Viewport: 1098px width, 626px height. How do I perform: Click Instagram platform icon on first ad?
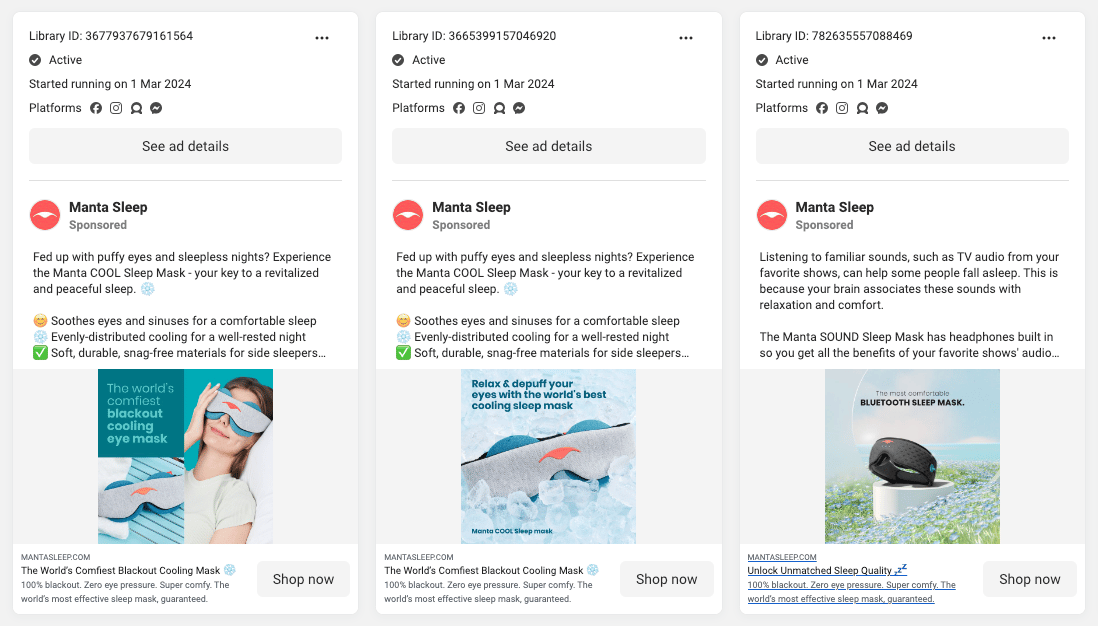click(x=116, y=108)
